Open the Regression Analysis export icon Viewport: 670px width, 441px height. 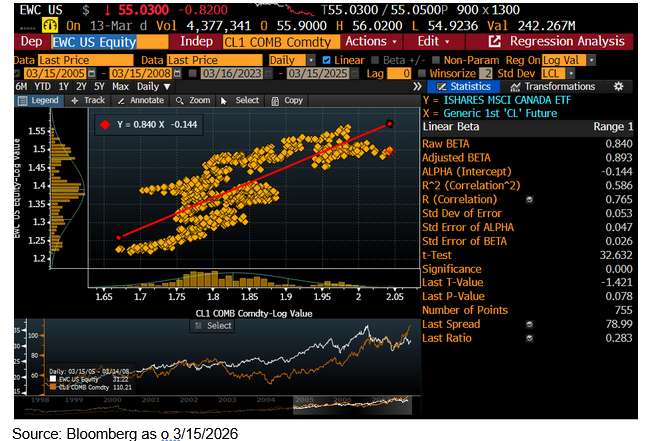[x=494, y=41]
